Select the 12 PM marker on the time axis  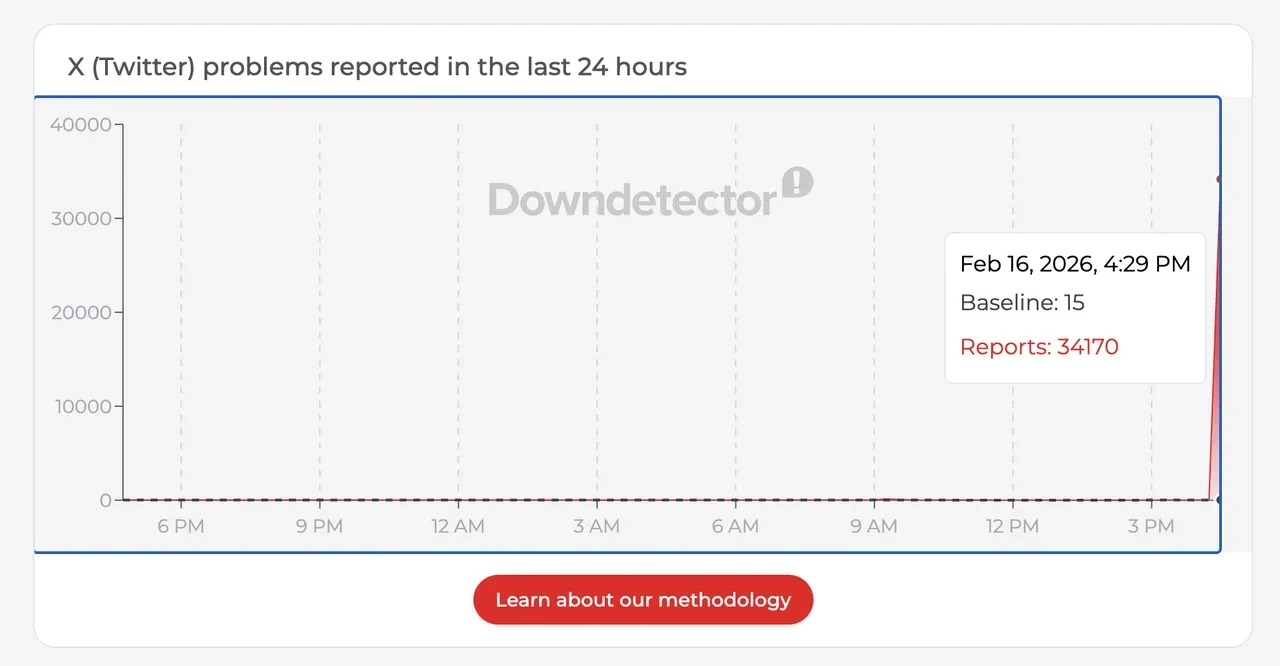[1012, 526]
